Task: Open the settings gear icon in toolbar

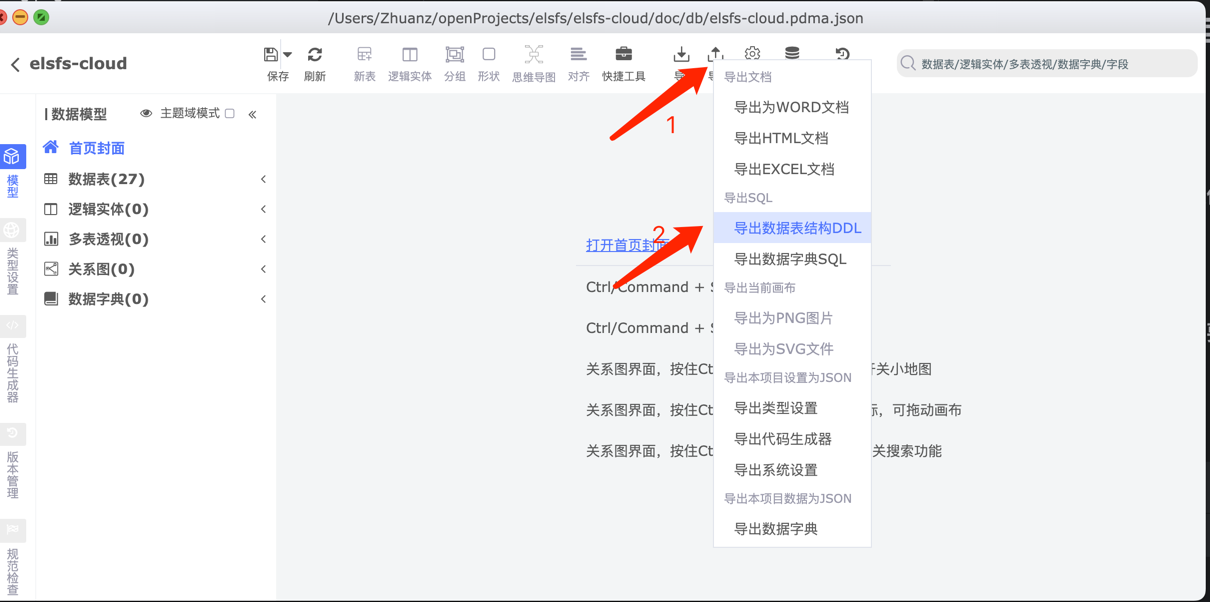Action: (x=752, y=54)
